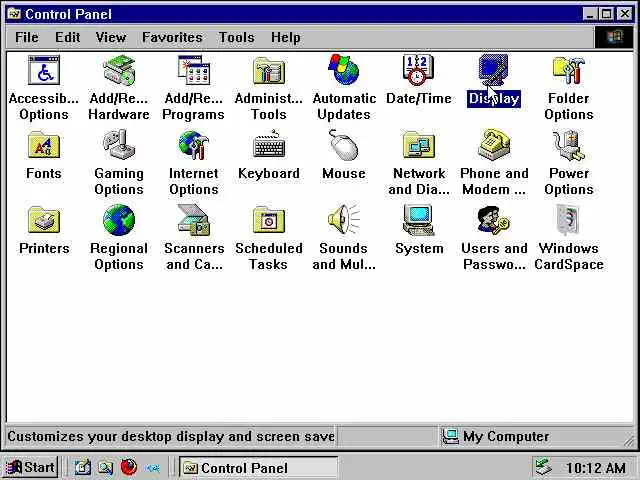Click the Start button
The image size is (640, 480).
(x=30, y=467)
